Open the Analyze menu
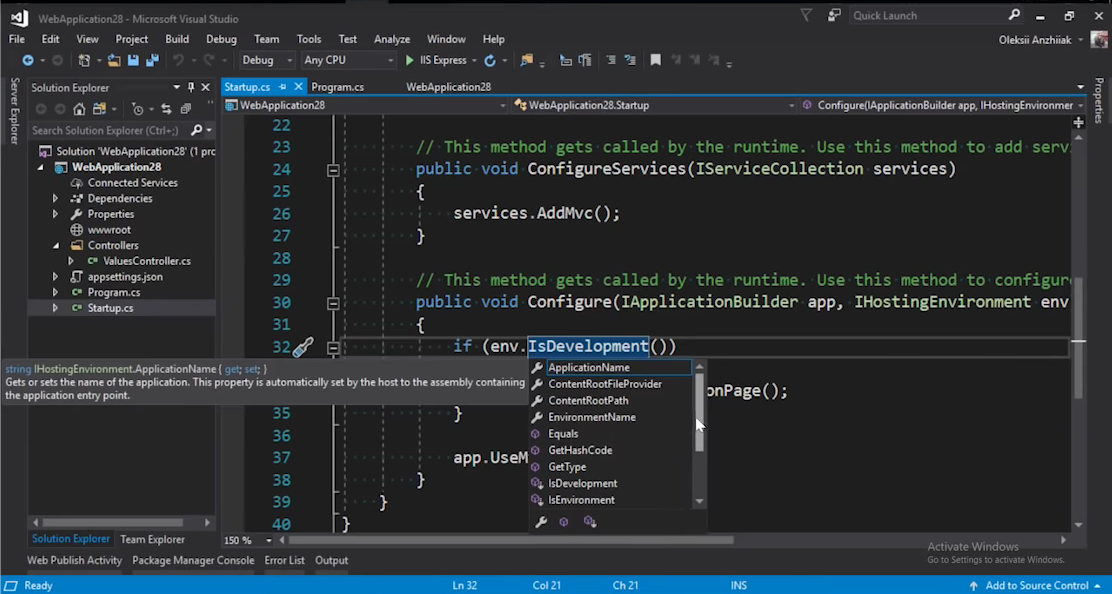The width and height of the screenshot is (1112, 594). (x=392, y=39)
